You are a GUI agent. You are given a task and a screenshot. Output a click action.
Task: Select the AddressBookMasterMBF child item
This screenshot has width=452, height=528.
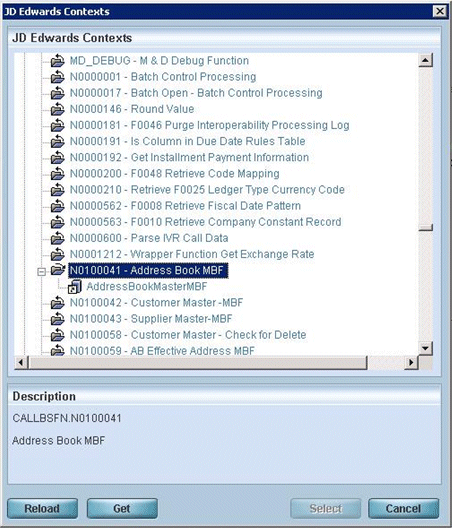tap(147, 287)
